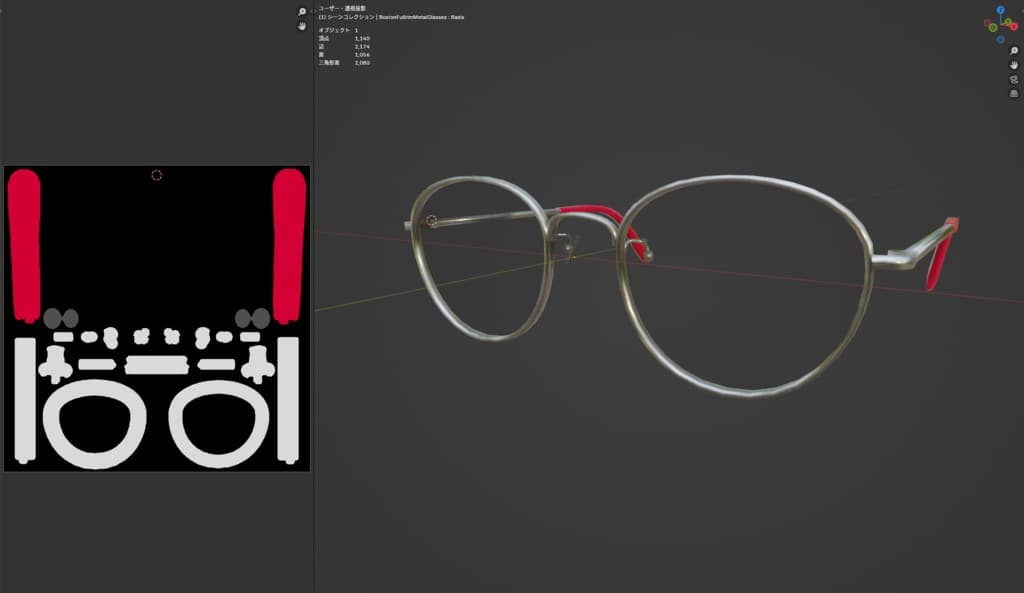Viewport: 1024px width, 593px height.
Task: Select right red temple-tip UV island
Action: [x=289, y=246]
